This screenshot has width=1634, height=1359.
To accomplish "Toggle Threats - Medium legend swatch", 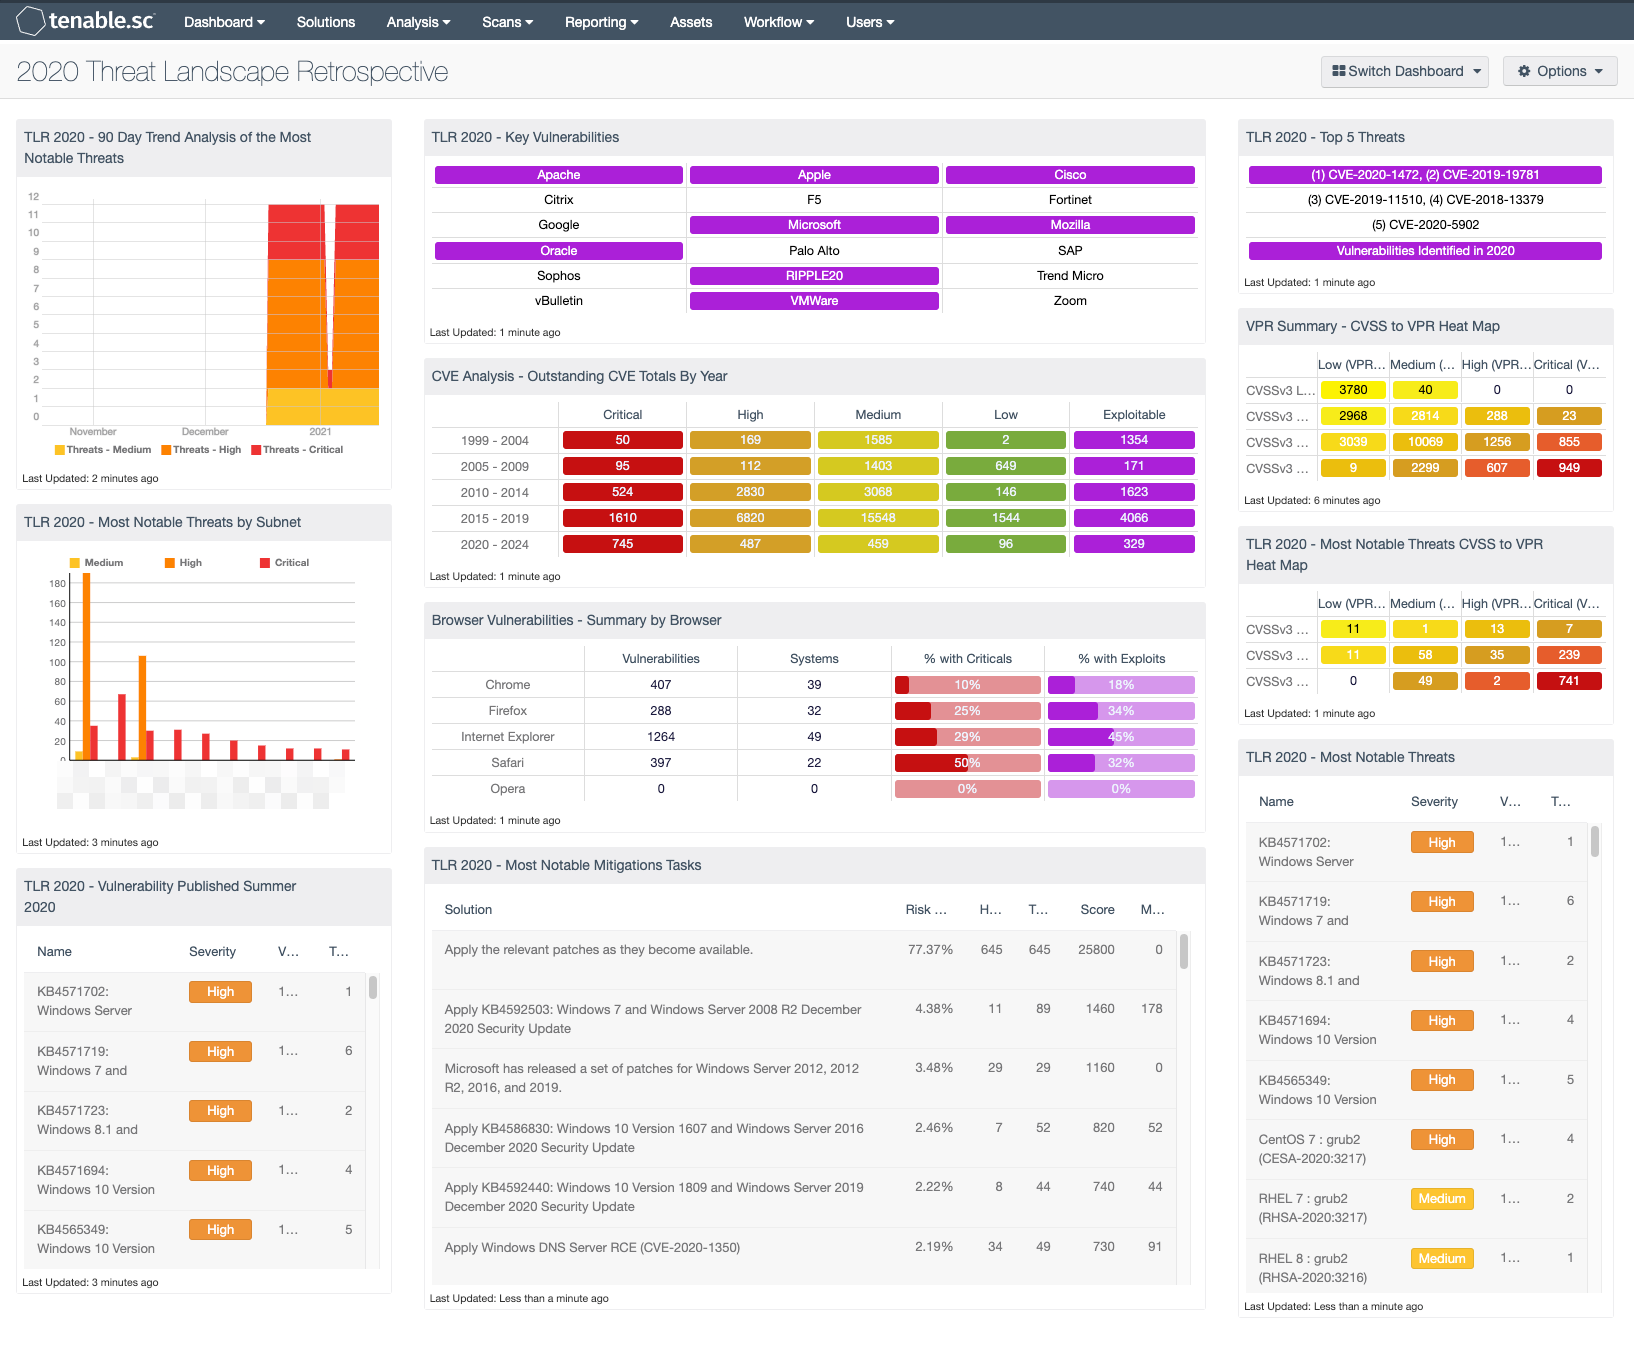I will coord(60,450).
